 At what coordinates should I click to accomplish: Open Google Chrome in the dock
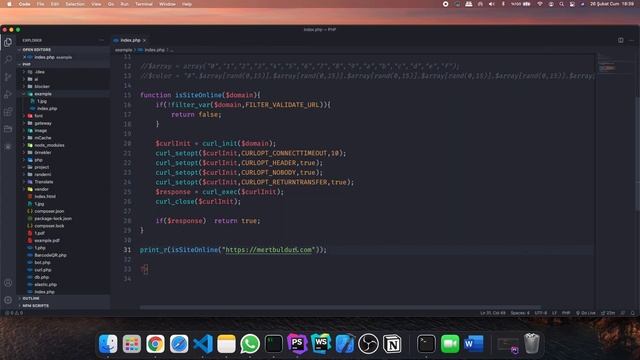point(156,344)
